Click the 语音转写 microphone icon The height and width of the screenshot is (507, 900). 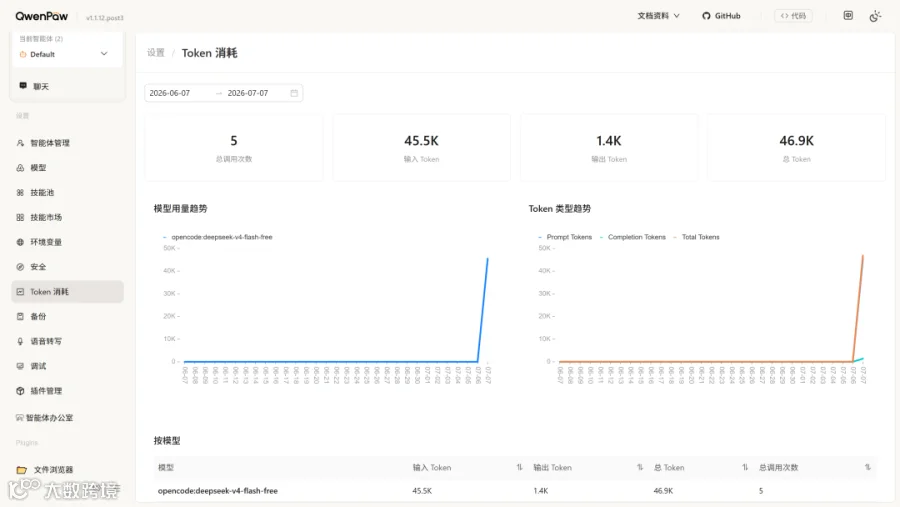(20, 341)
